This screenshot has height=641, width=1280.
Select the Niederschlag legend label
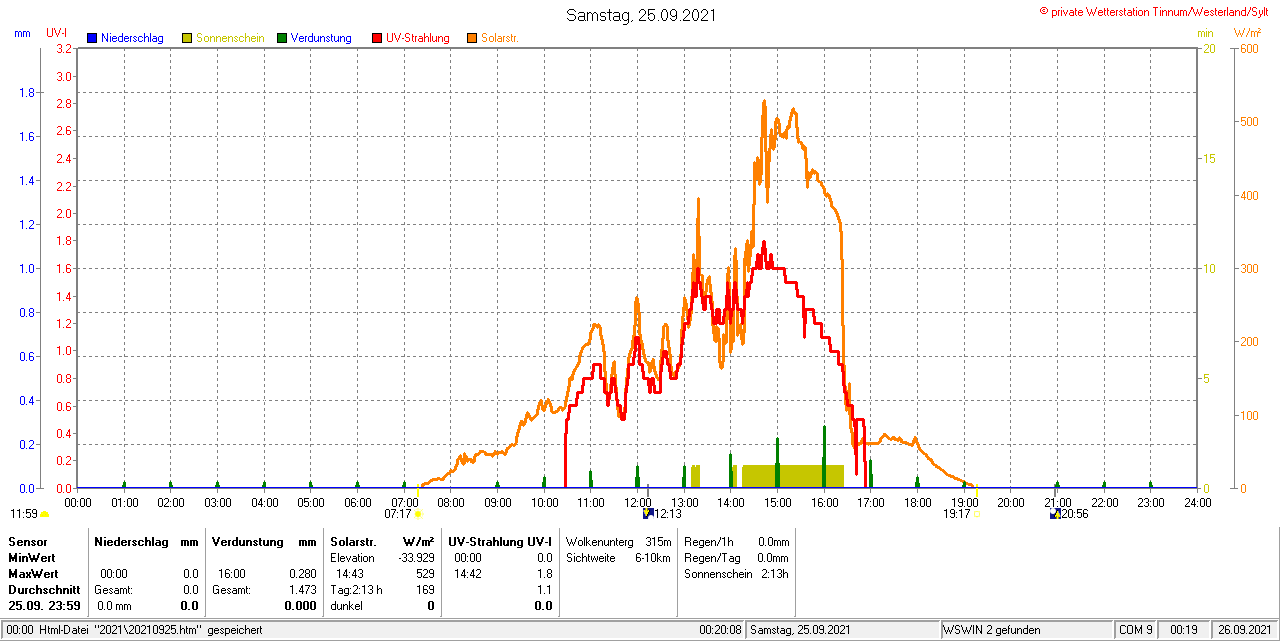pos(132,38)
